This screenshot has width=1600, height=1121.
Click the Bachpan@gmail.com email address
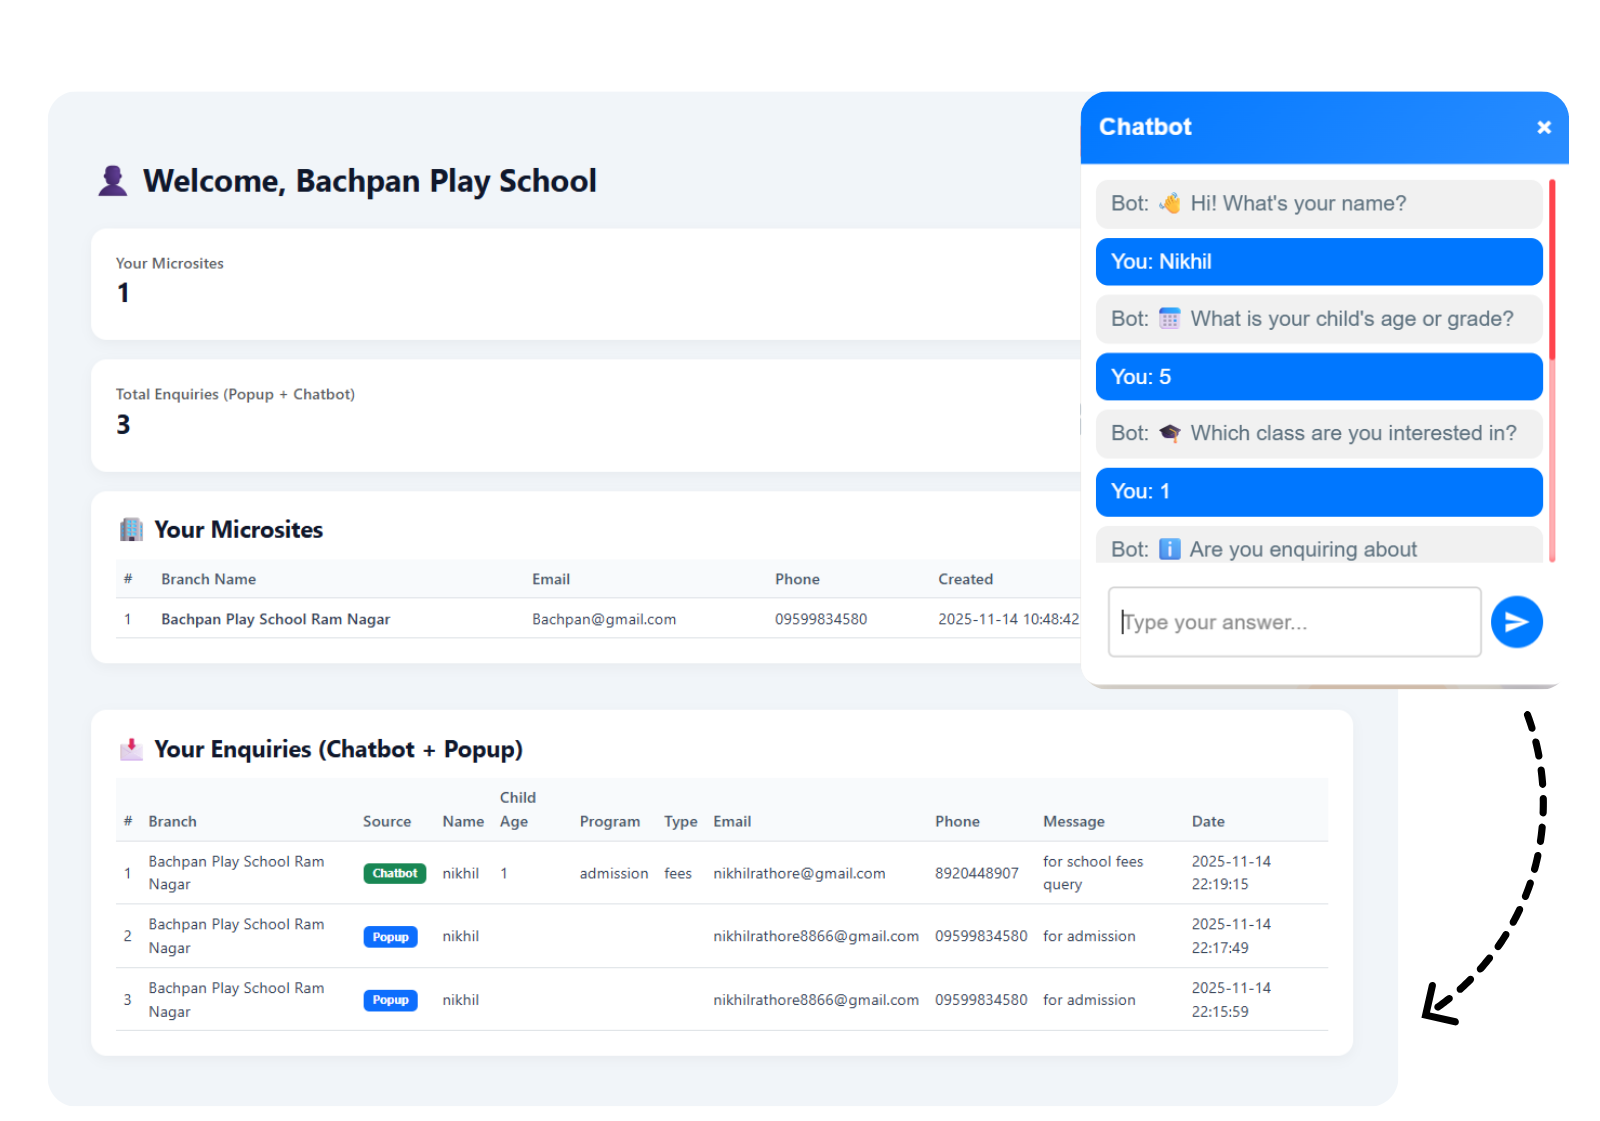tap(604, 619)
